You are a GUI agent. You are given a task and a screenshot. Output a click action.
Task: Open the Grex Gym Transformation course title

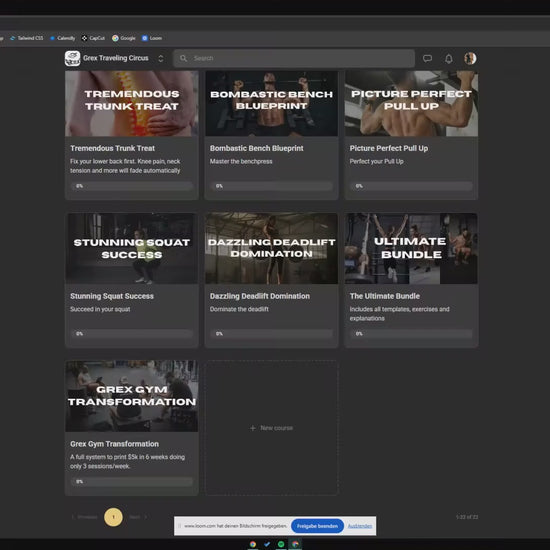114,444
